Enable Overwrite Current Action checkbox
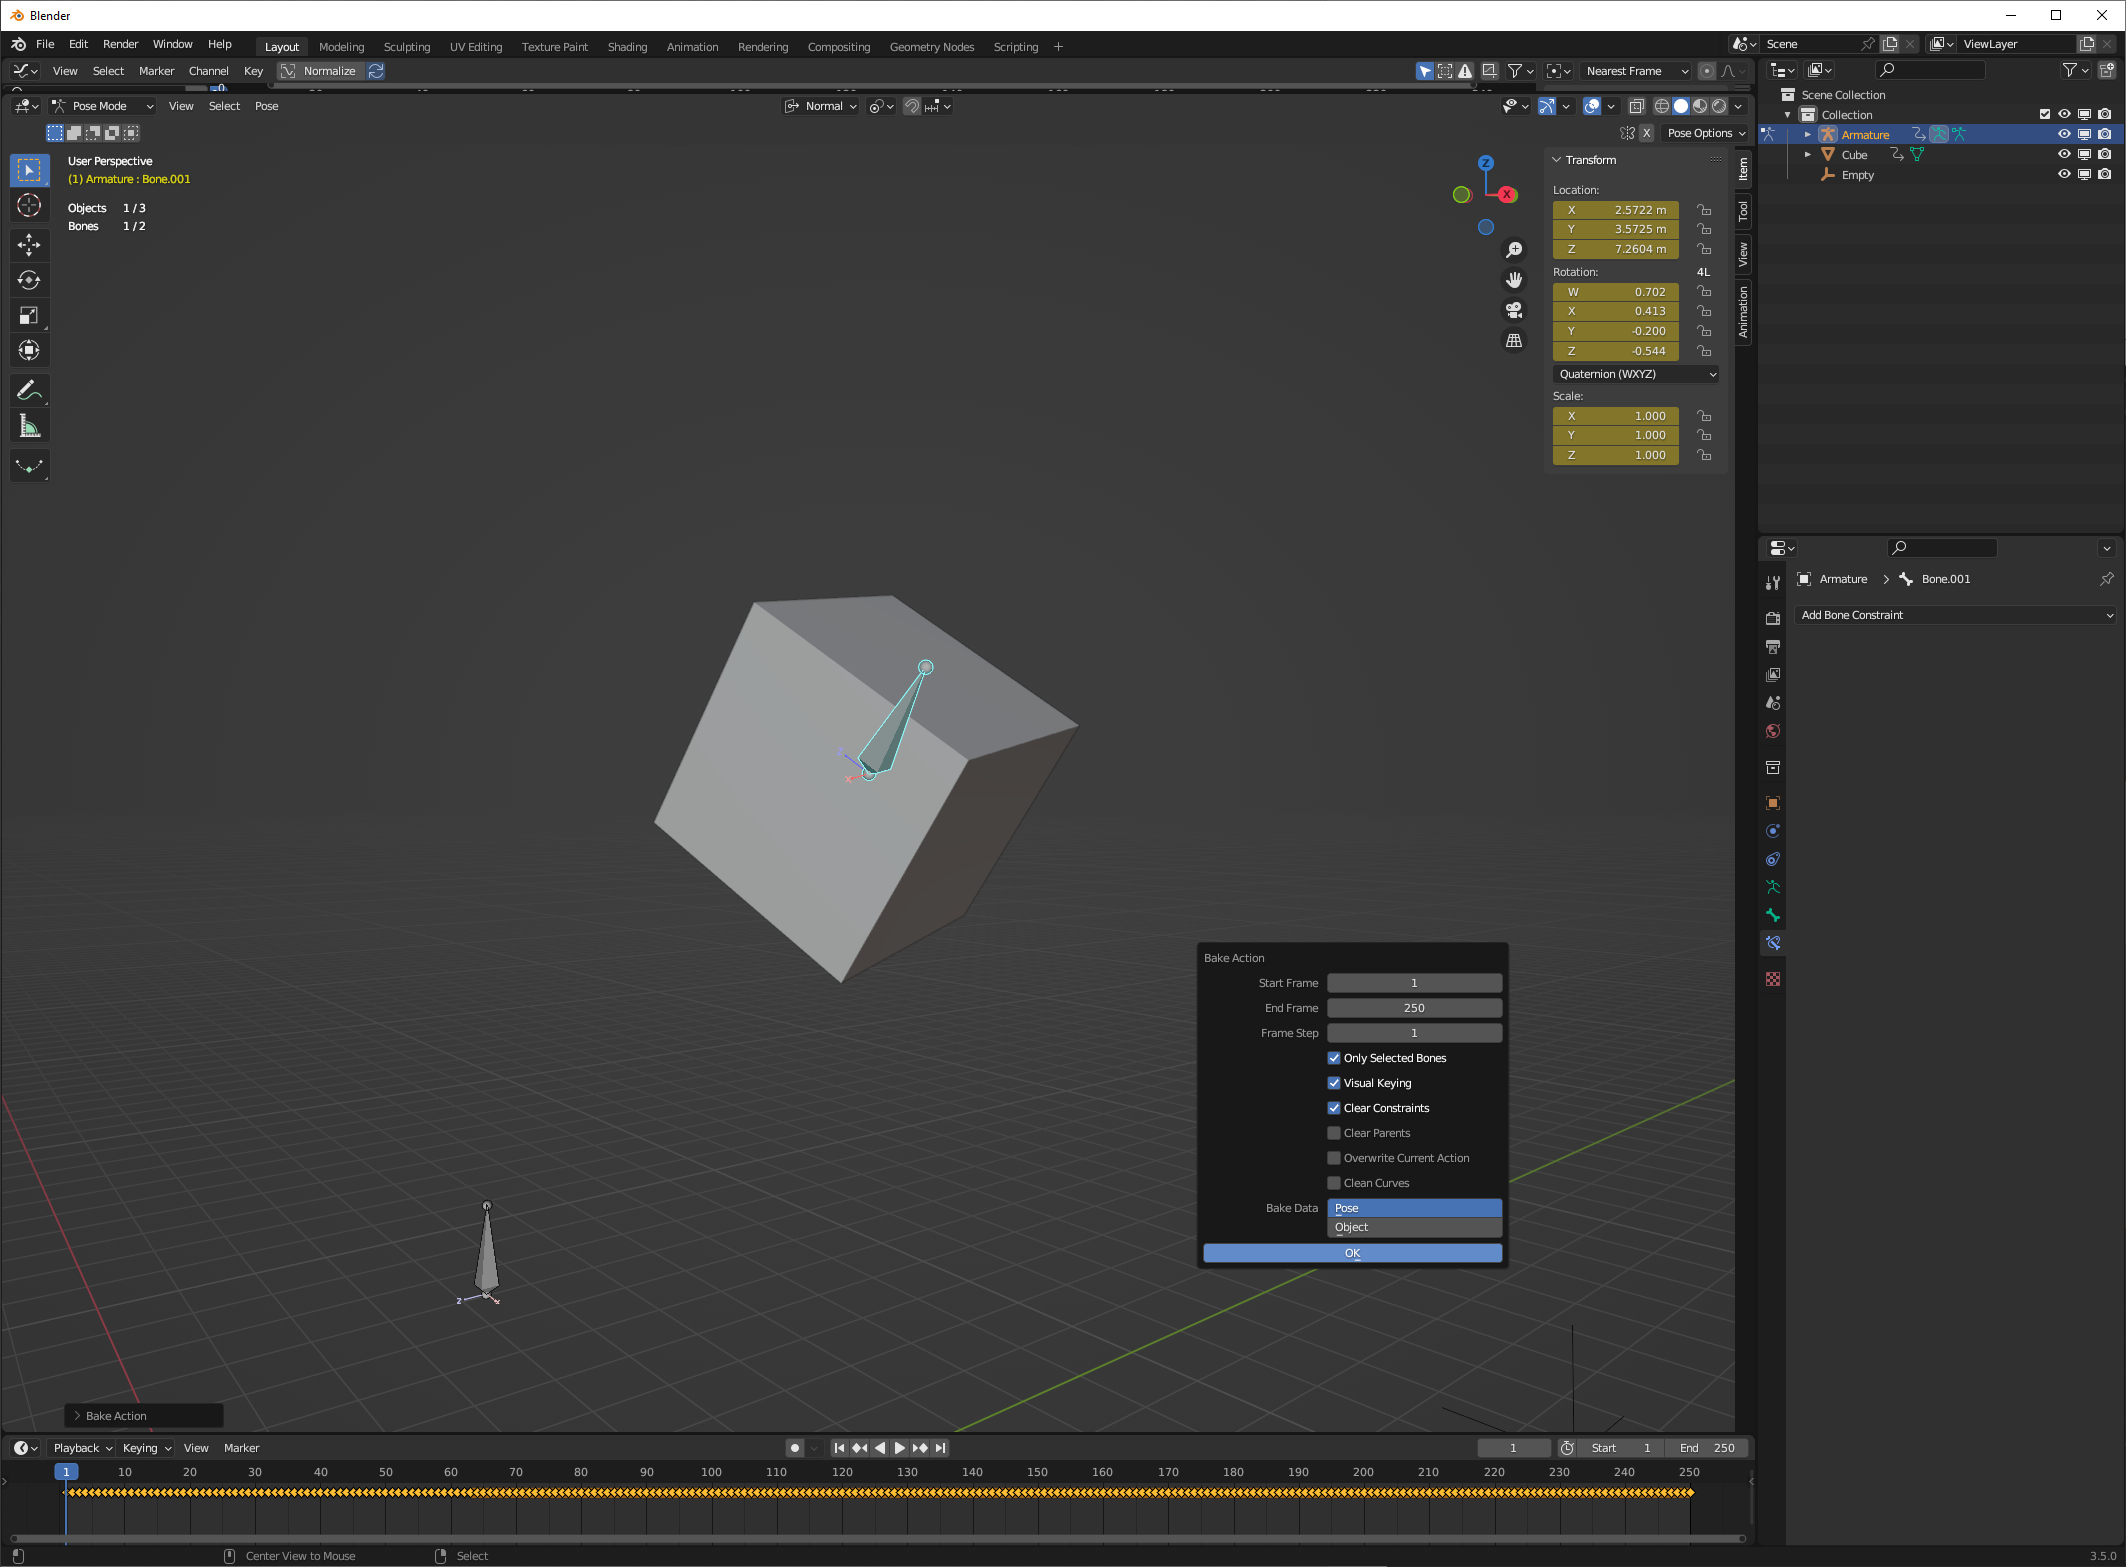Image resolution: width=2126 pixels, height=1567 pixels. click(1334, 1158)
